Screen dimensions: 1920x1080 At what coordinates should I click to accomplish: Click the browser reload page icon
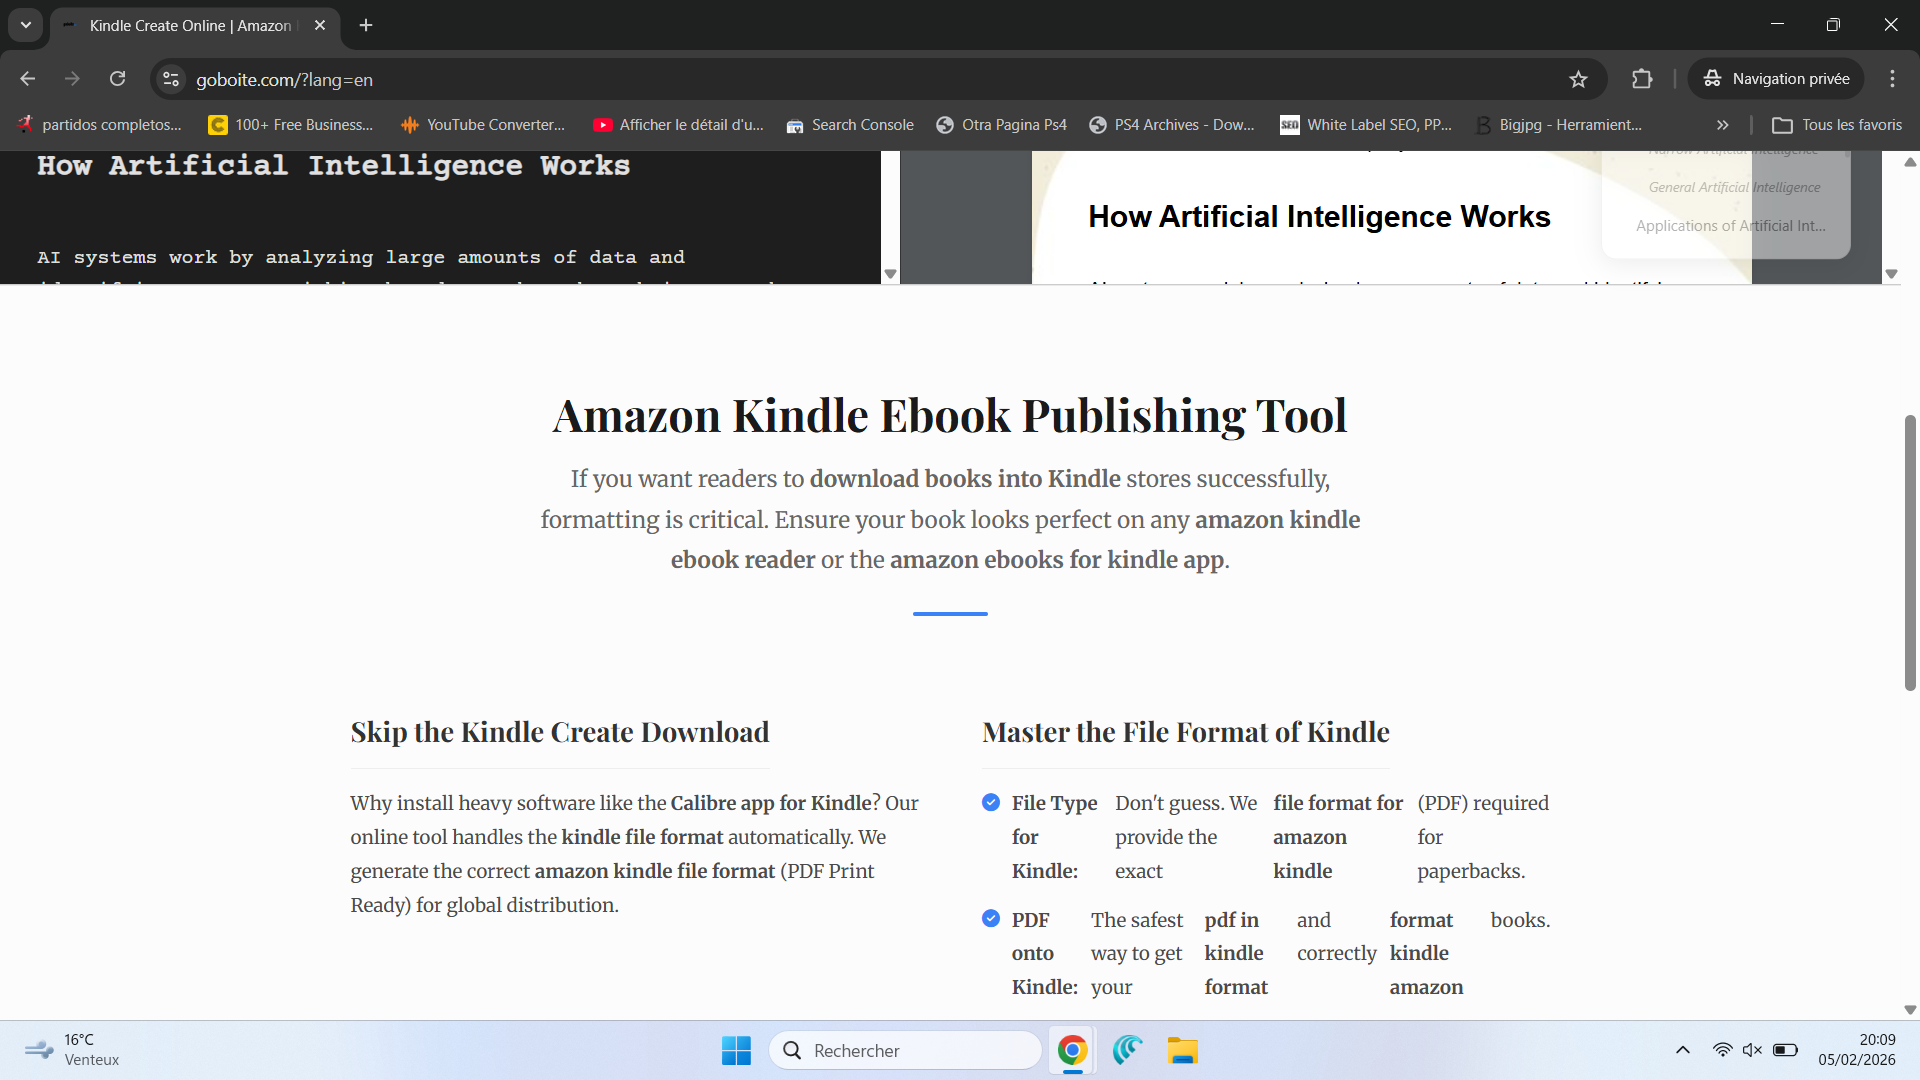[x=117, y=79]
